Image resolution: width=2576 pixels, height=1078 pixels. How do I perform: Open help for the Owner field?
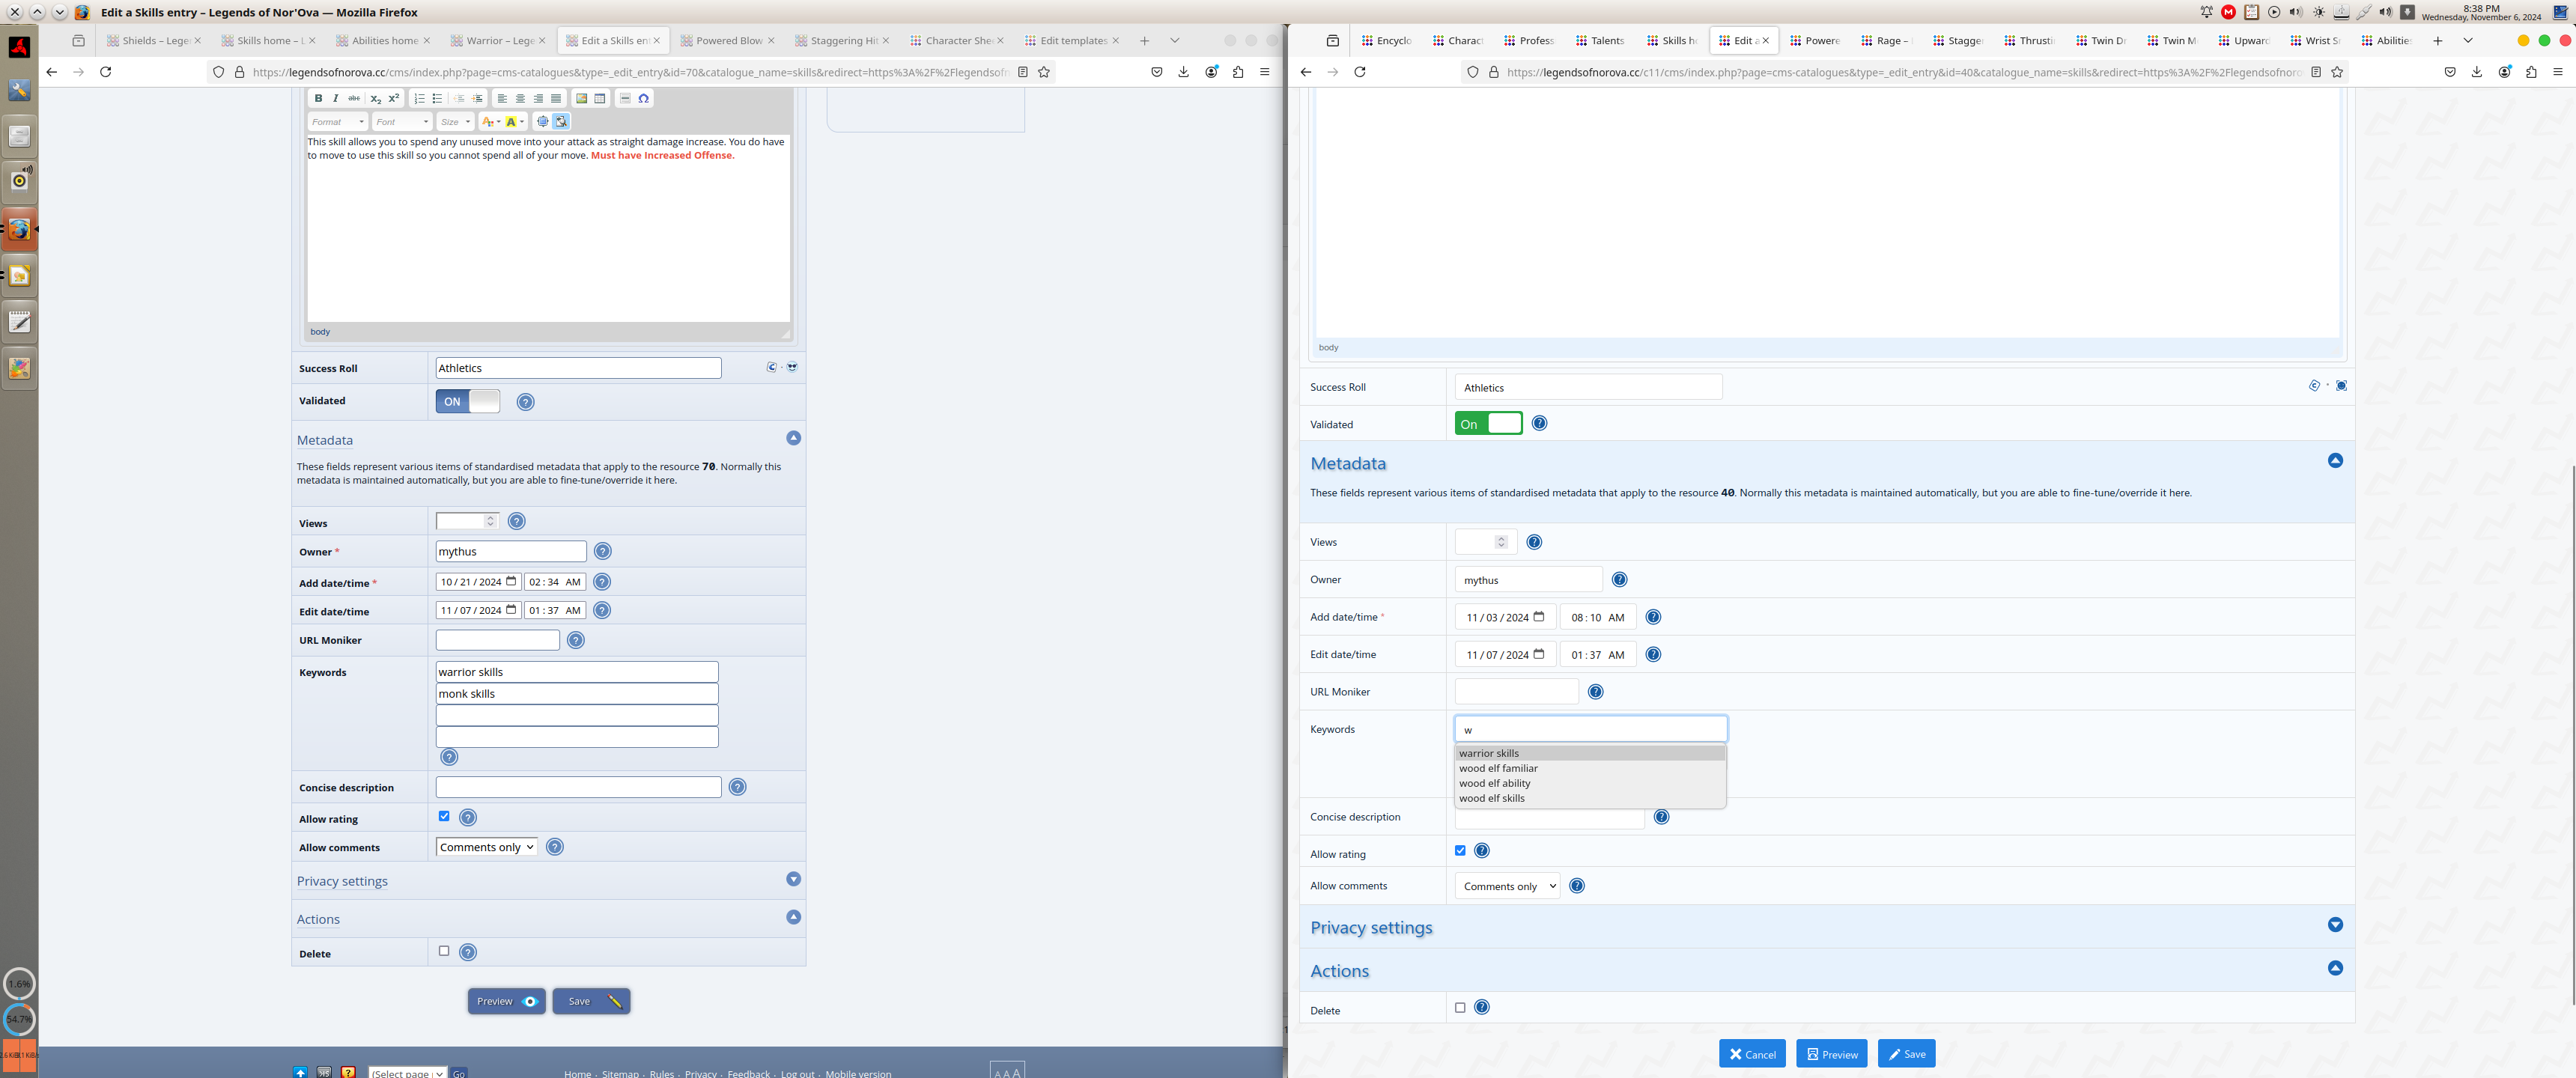[x=602, y=551]
